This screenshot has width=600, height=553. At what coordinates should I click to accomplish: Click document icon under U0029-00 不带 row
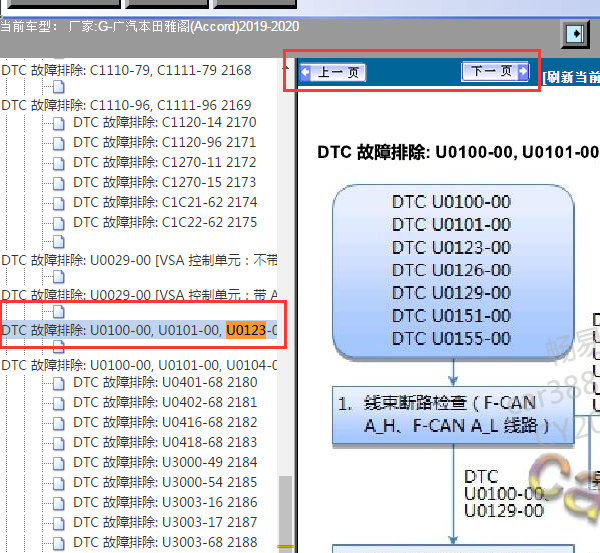(59, 276)
